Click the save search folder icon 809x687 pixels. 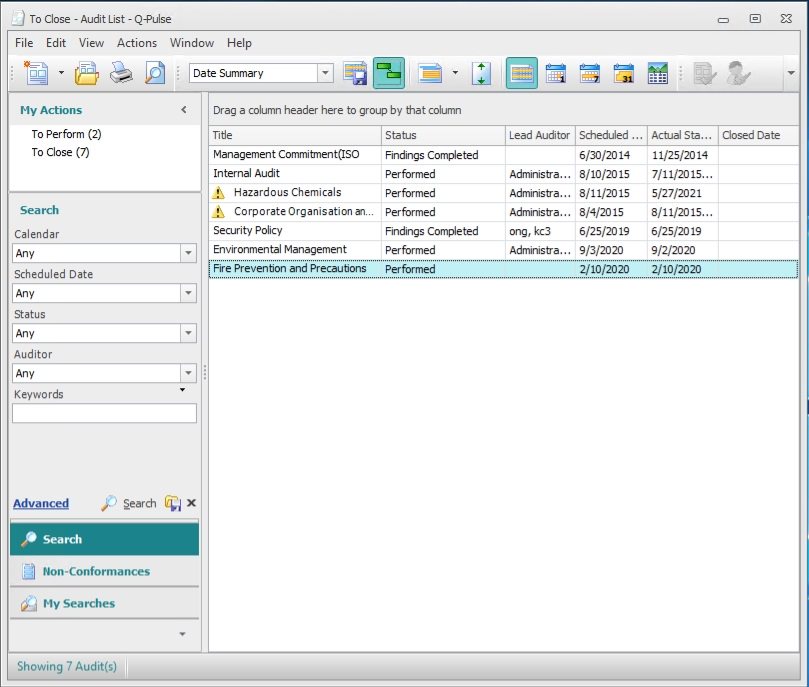point(172,504)
